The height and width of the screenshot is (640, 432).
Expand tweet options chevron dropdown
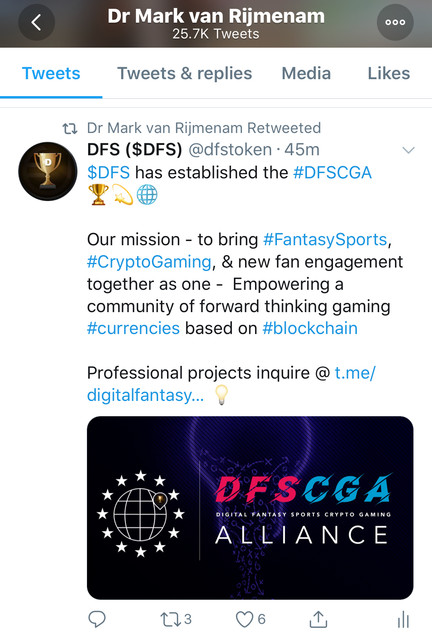[x=408, y=150]
